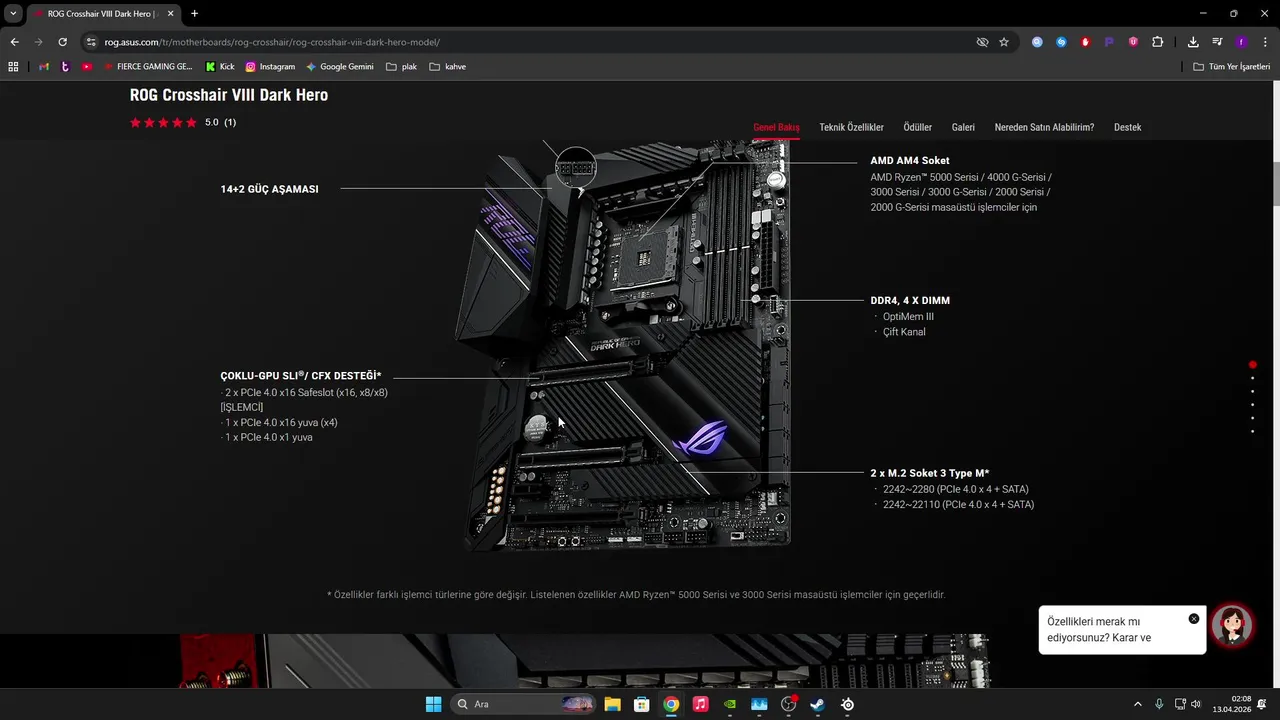The height and width of the screenshot is (720, 1280).
Task: Open Apple Music from taskbar
Action: coord(700,704)
